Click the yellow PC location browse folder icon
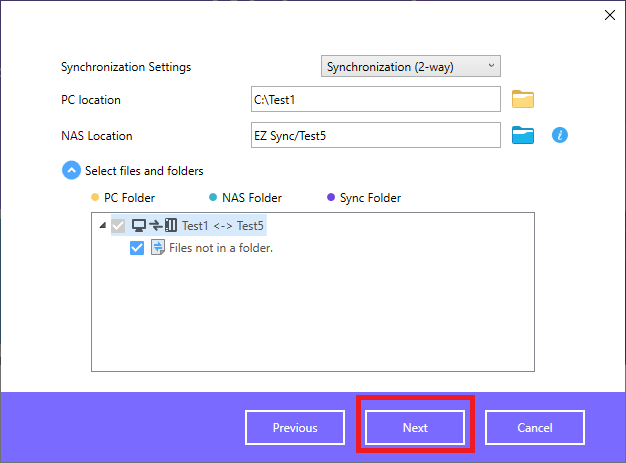 [523, 99]
